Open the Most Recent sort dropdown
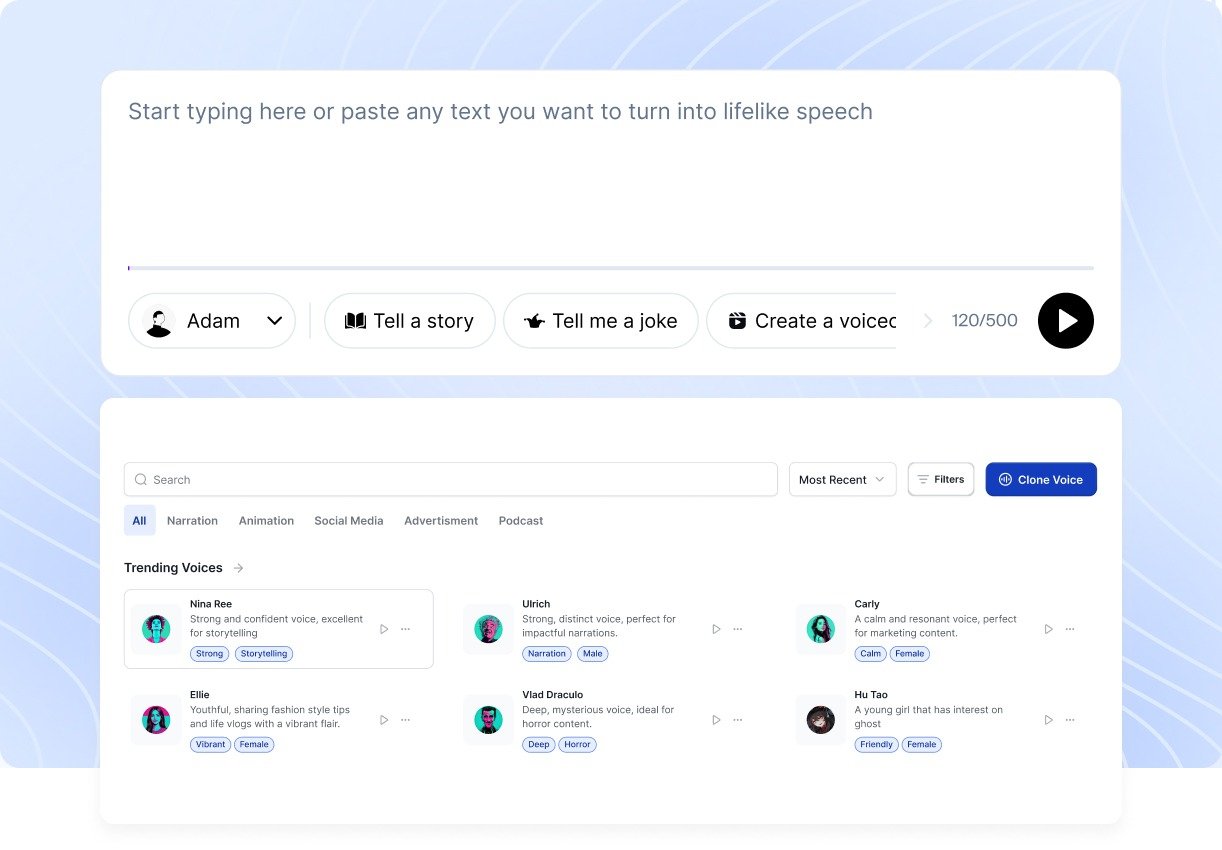The width and height of the screenshot is (1222, 850). point(842,480)
